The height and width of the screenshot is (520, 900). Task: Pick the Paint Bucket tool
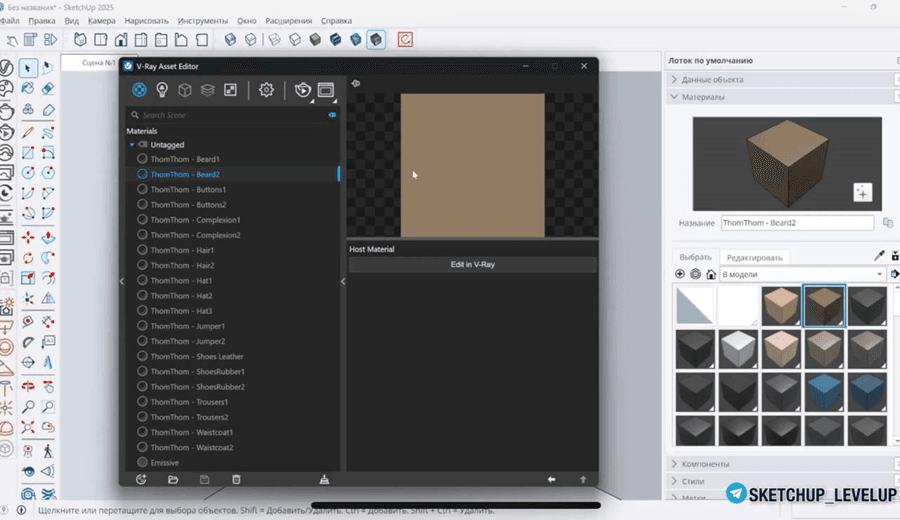pos(28,89)
